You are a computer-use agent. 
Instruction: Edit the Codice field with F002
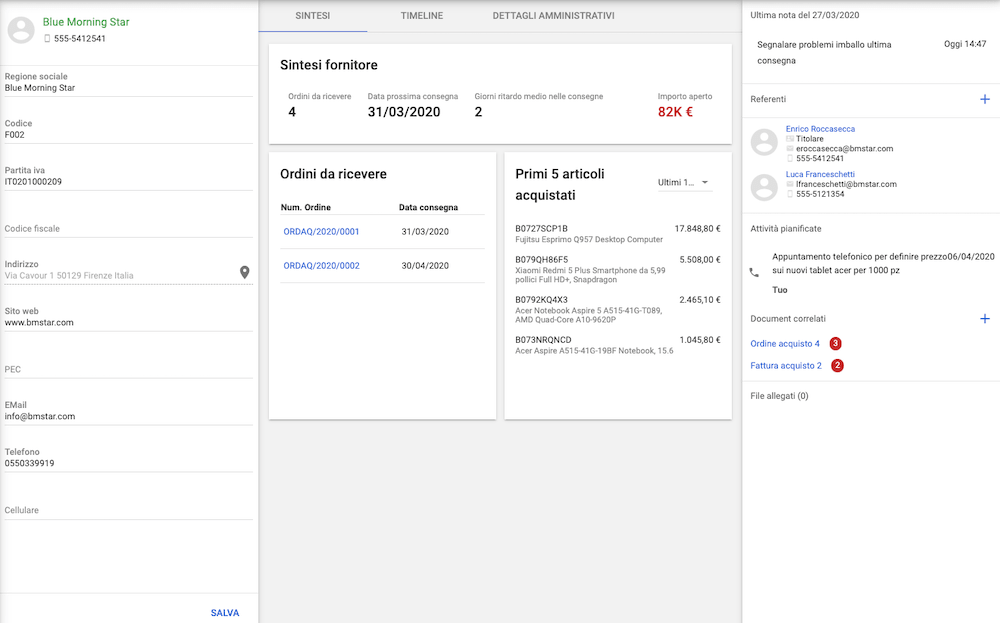click(x=129, y=129)
